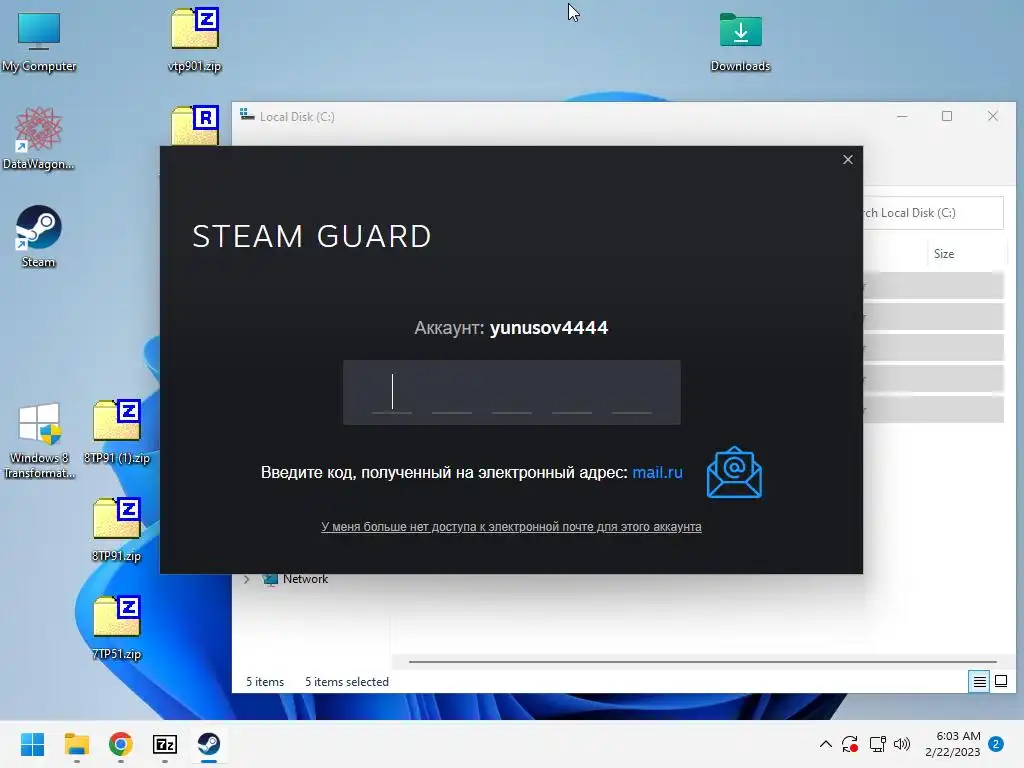Open the volume control tray icon
Screen dimensions: 1024x768
click(902, 744)
